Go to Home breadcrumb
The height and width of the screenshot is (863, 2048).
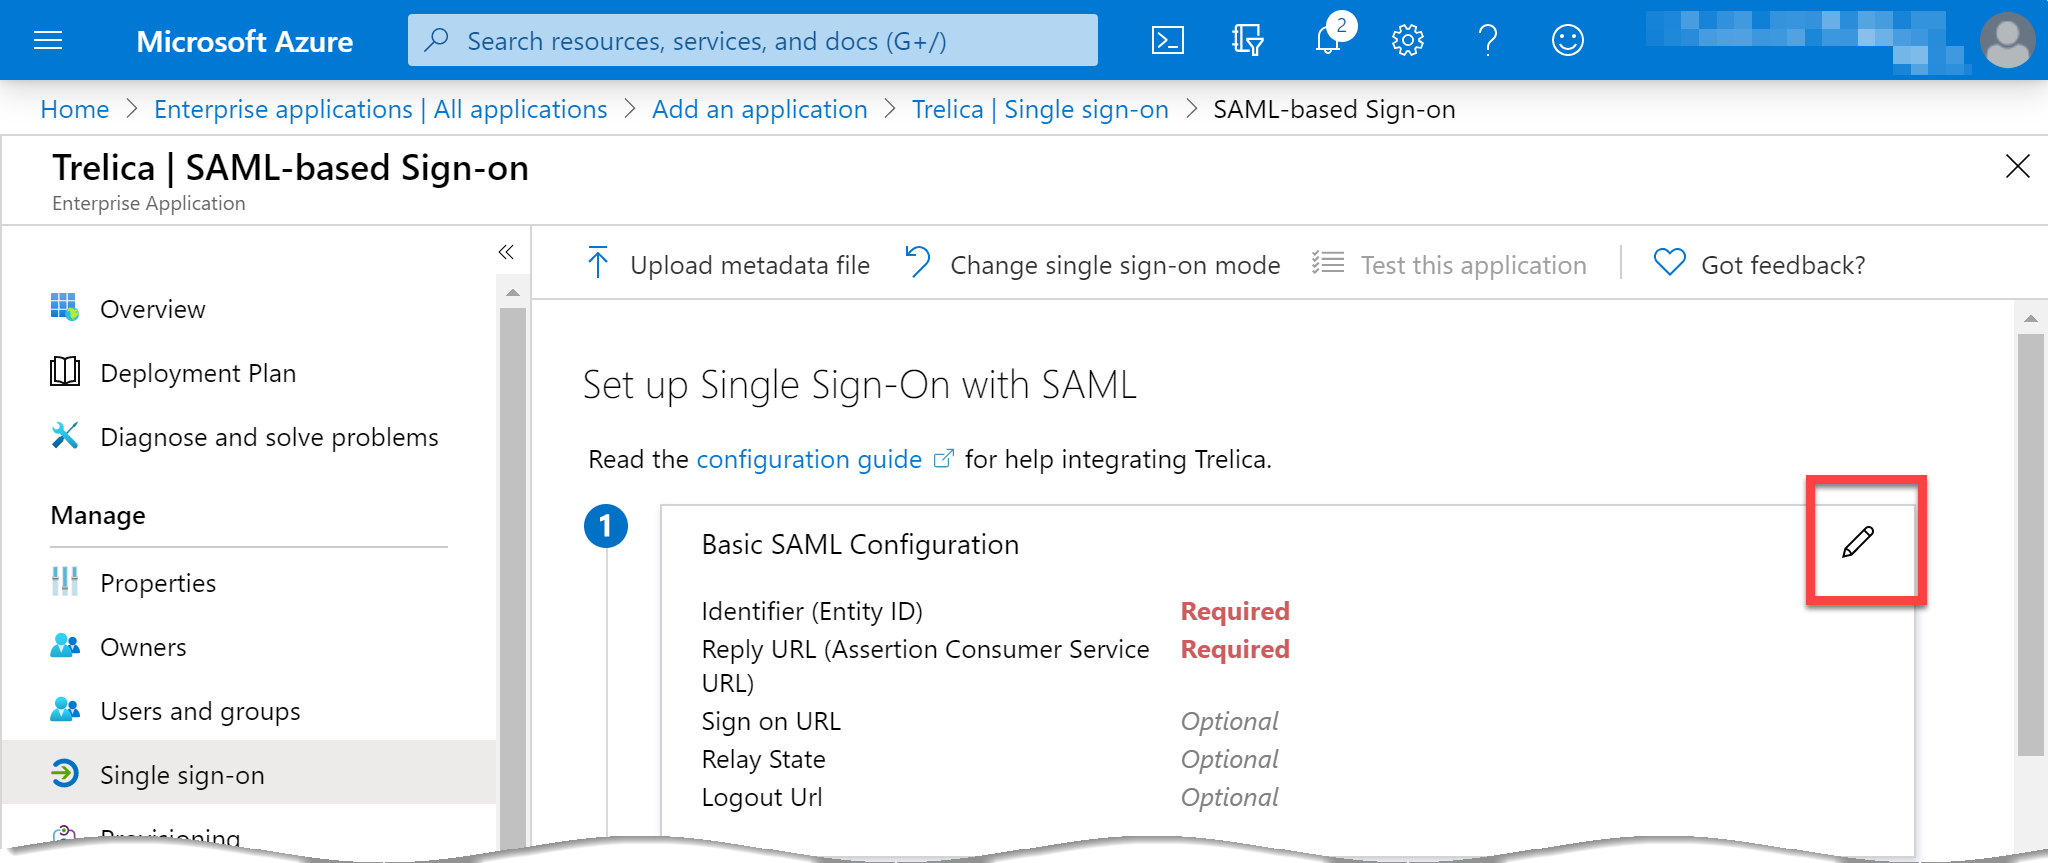tap(75, 109)
